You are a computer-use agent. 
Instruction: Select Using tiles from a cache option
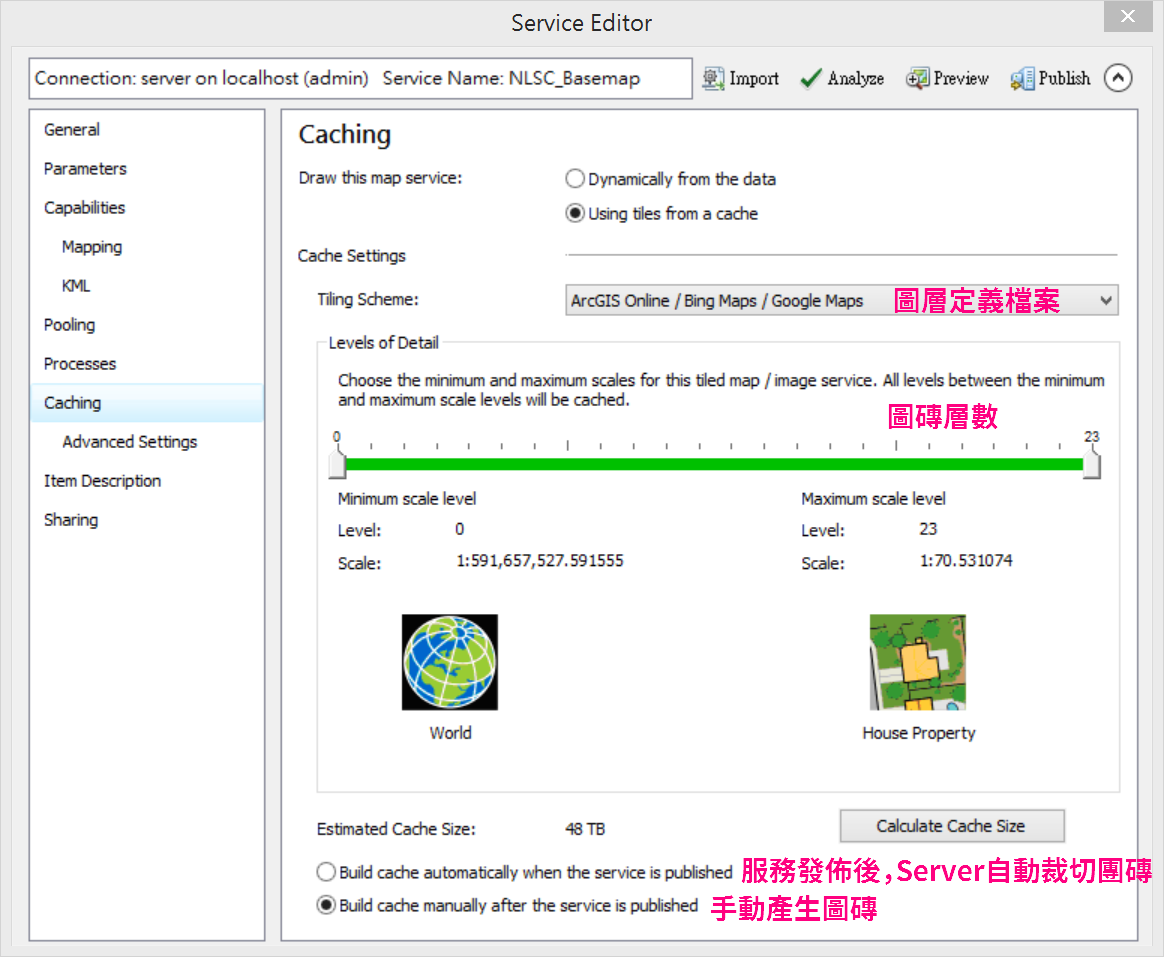coord(575,214)
